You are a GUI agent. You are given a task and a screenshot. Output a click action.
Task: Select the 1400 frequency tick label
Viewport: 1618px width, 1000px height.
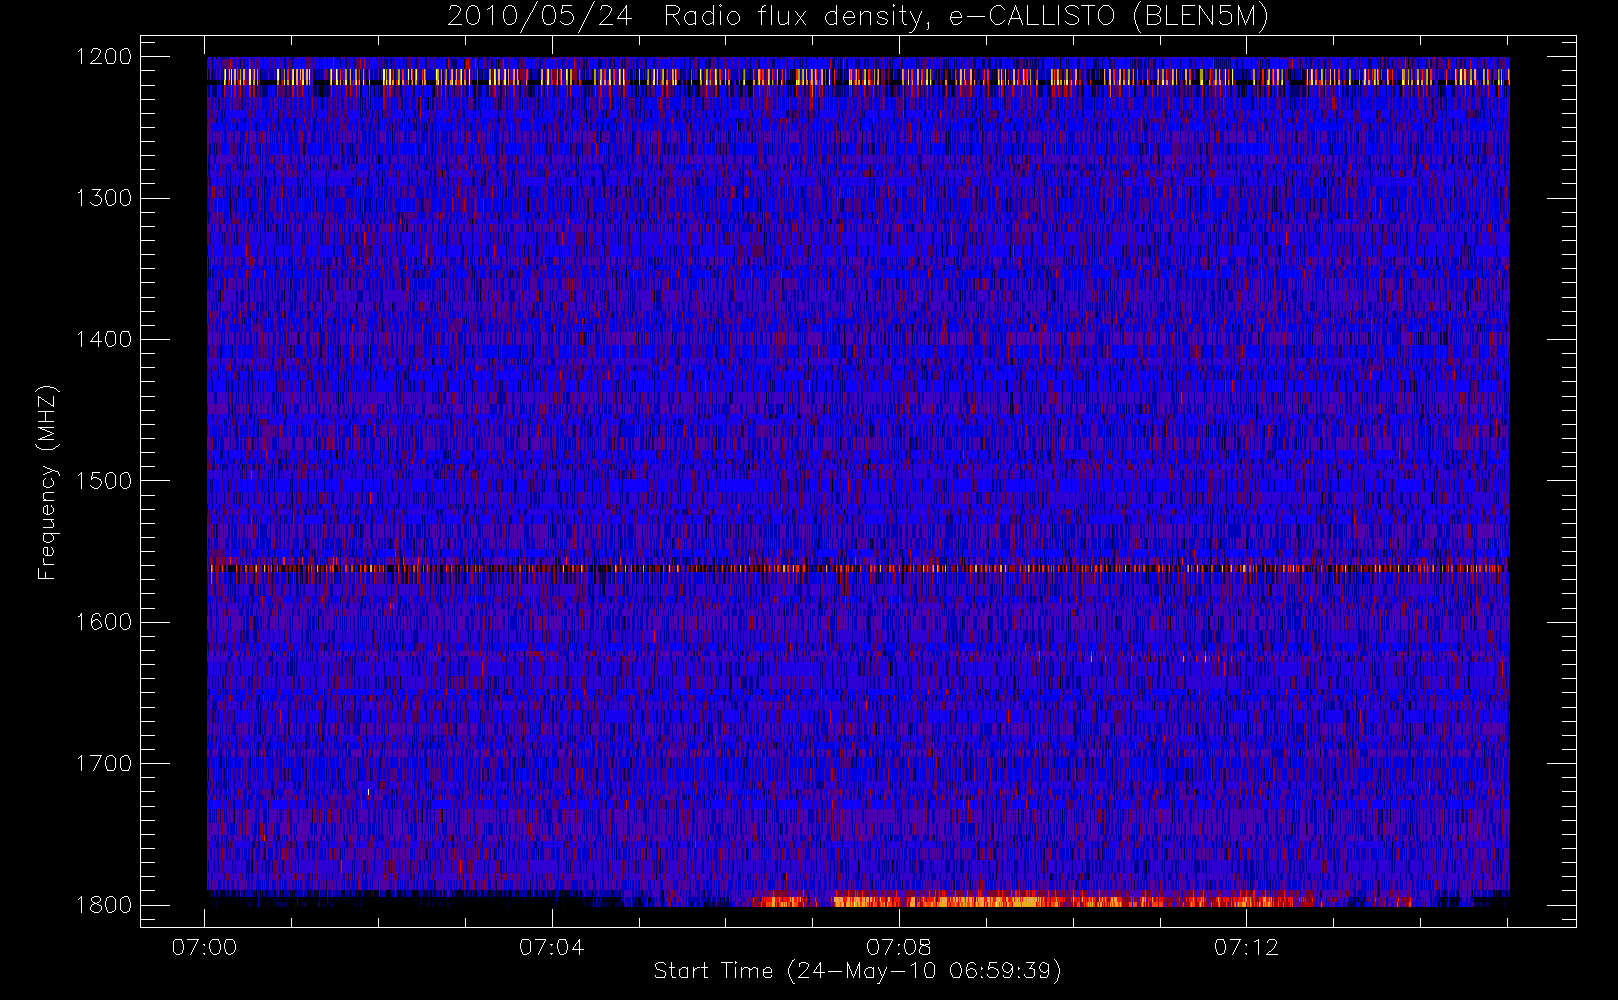[104, 340]
